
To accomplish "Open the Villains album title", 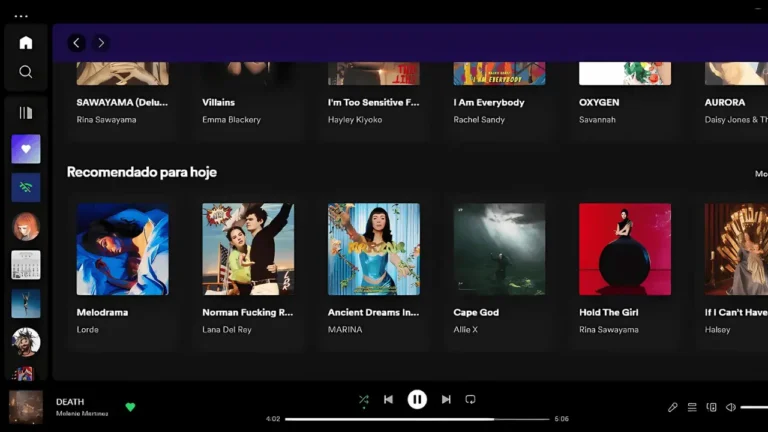I will tap(218, 102).
